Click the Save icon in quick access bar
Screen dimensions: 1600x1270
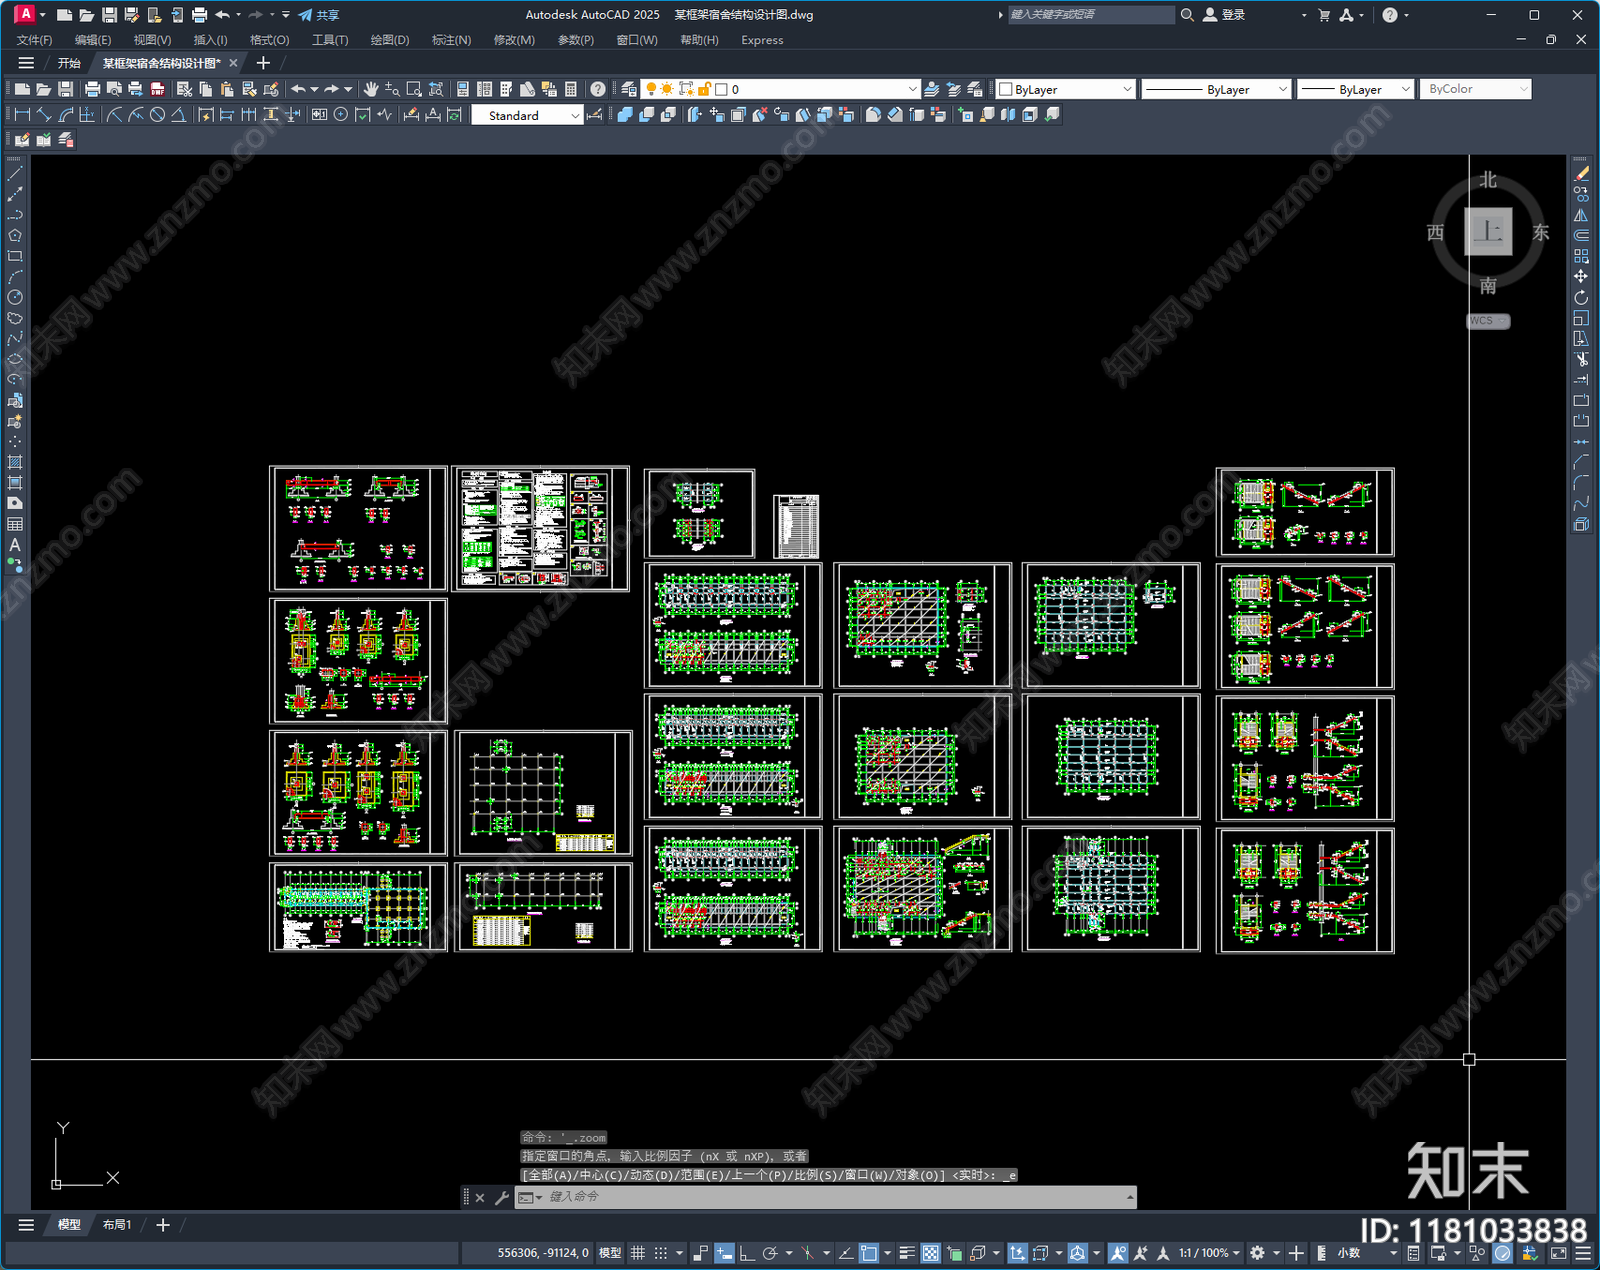(109, 15)
